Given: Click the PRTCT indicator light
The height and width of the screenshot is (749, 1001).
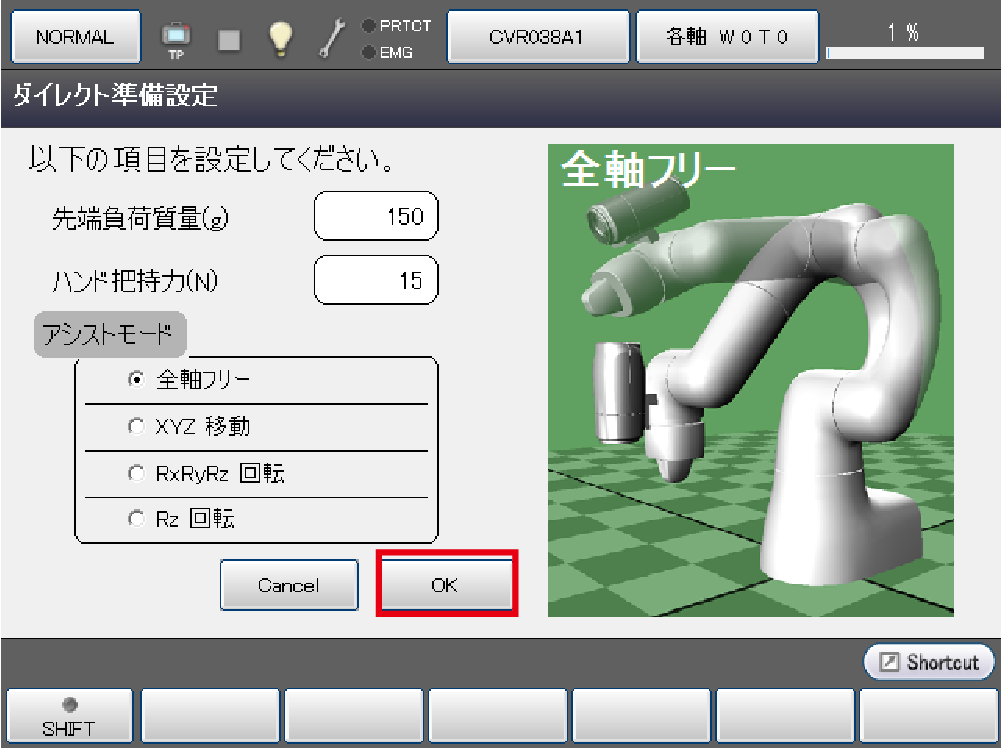Looking at the screenshot, I should point(369,26).
